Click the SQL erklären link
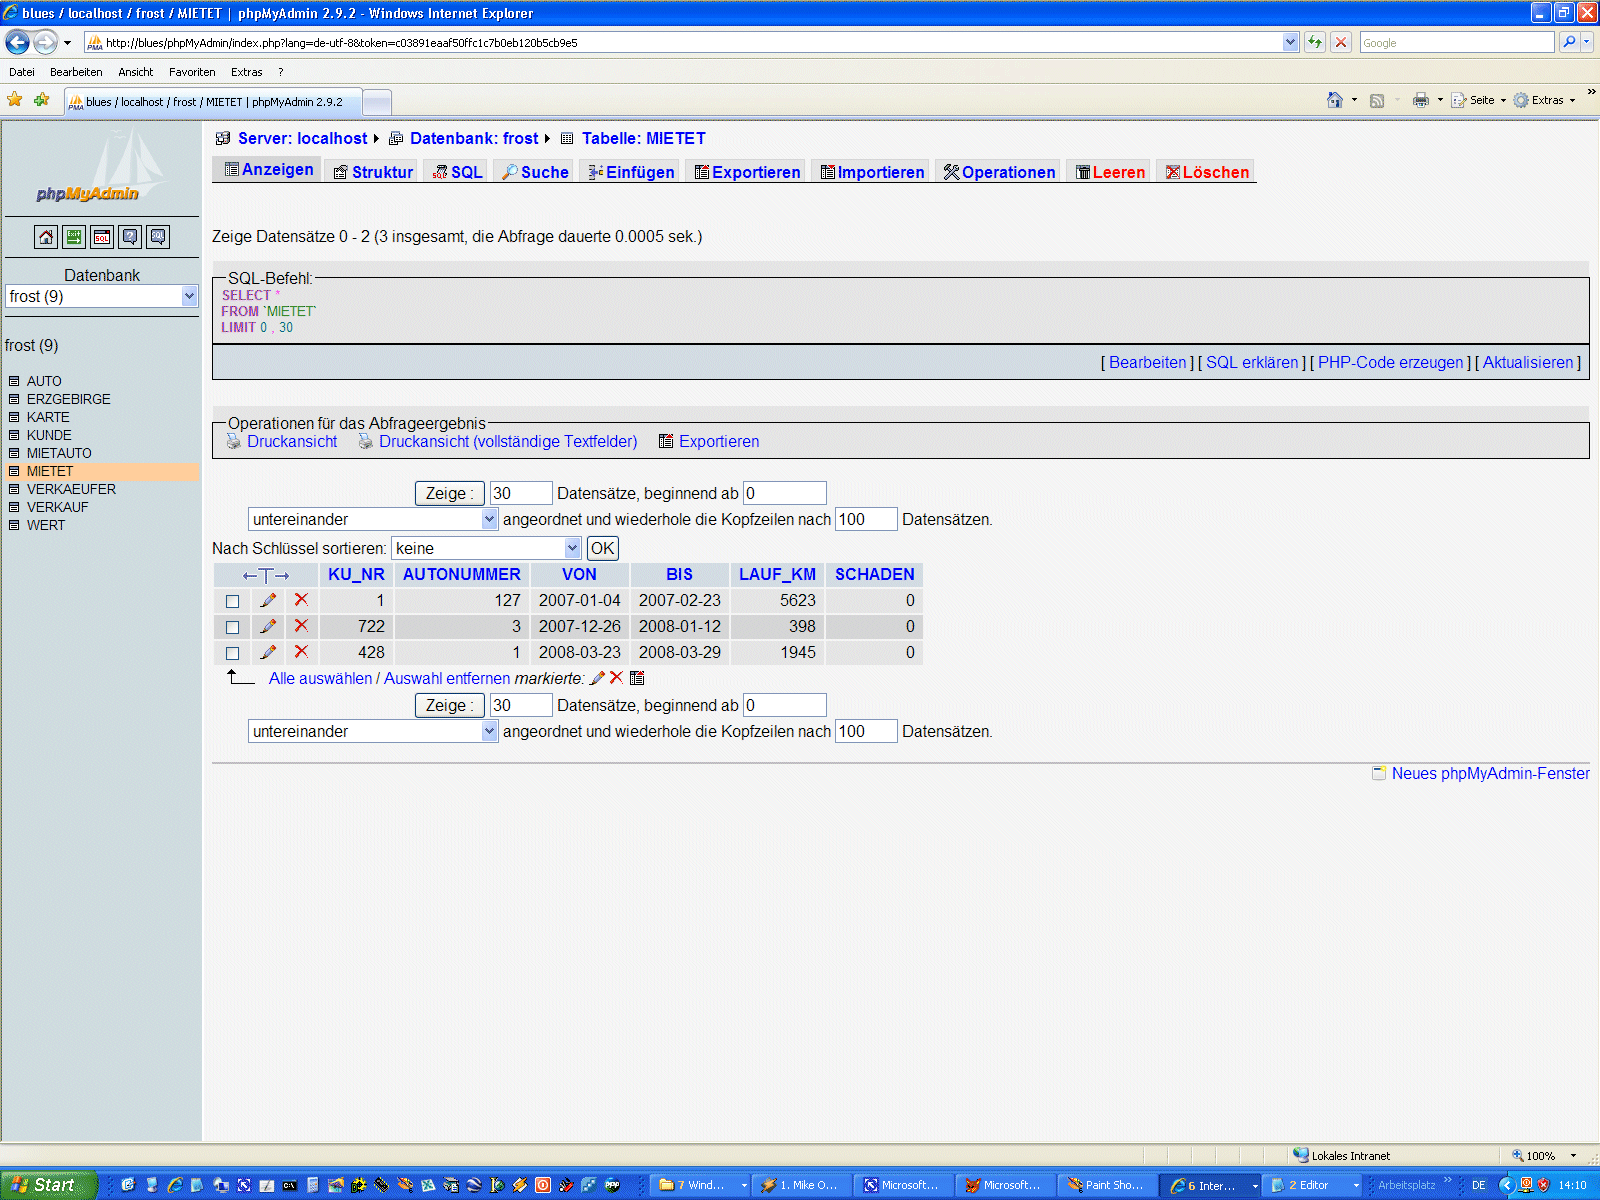Viewport: 1600px width, 1200px height. pos(1252,362)
